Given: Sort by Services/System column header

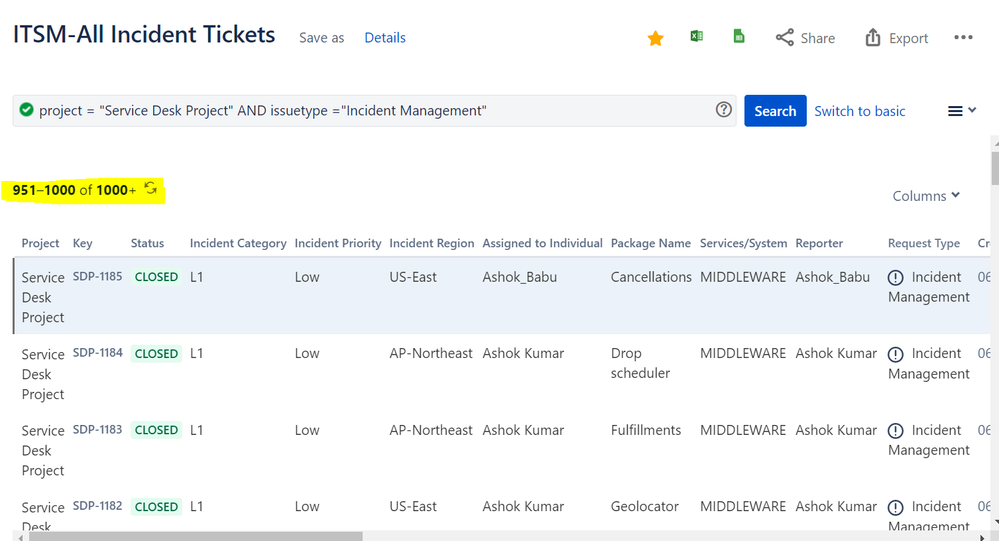Looking at the screenshot, I should [744, 243].
